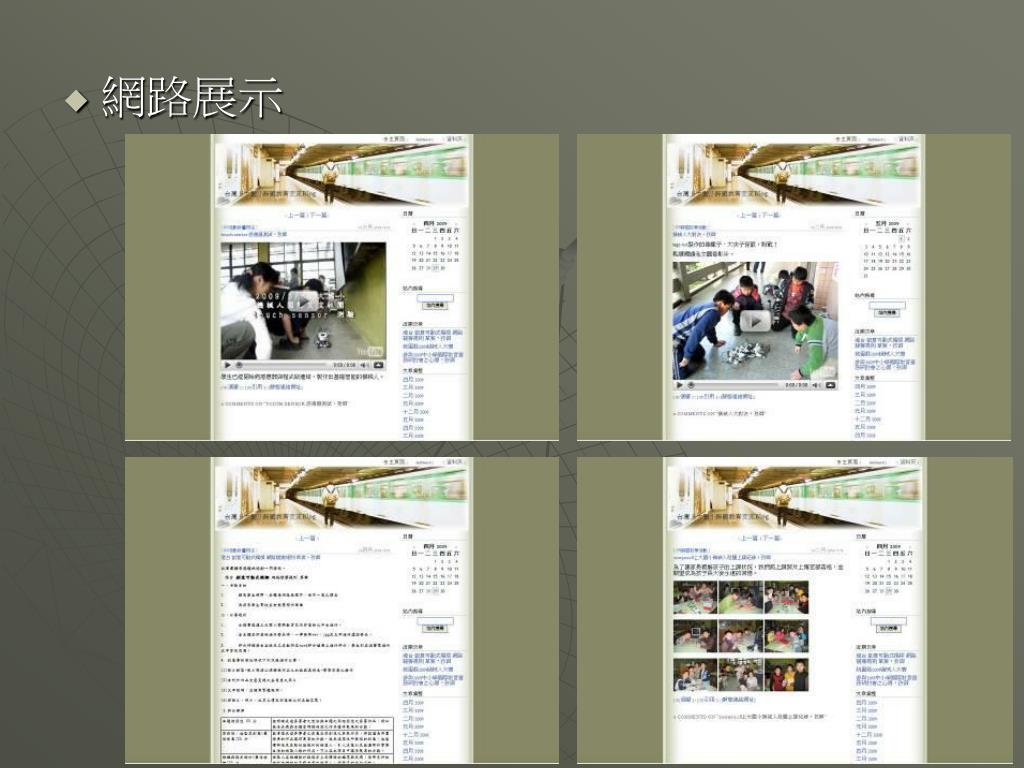Click 下一篇 above the kids video post
The width and height of the screenshot is (1024, 768).
tap(770, 215)
